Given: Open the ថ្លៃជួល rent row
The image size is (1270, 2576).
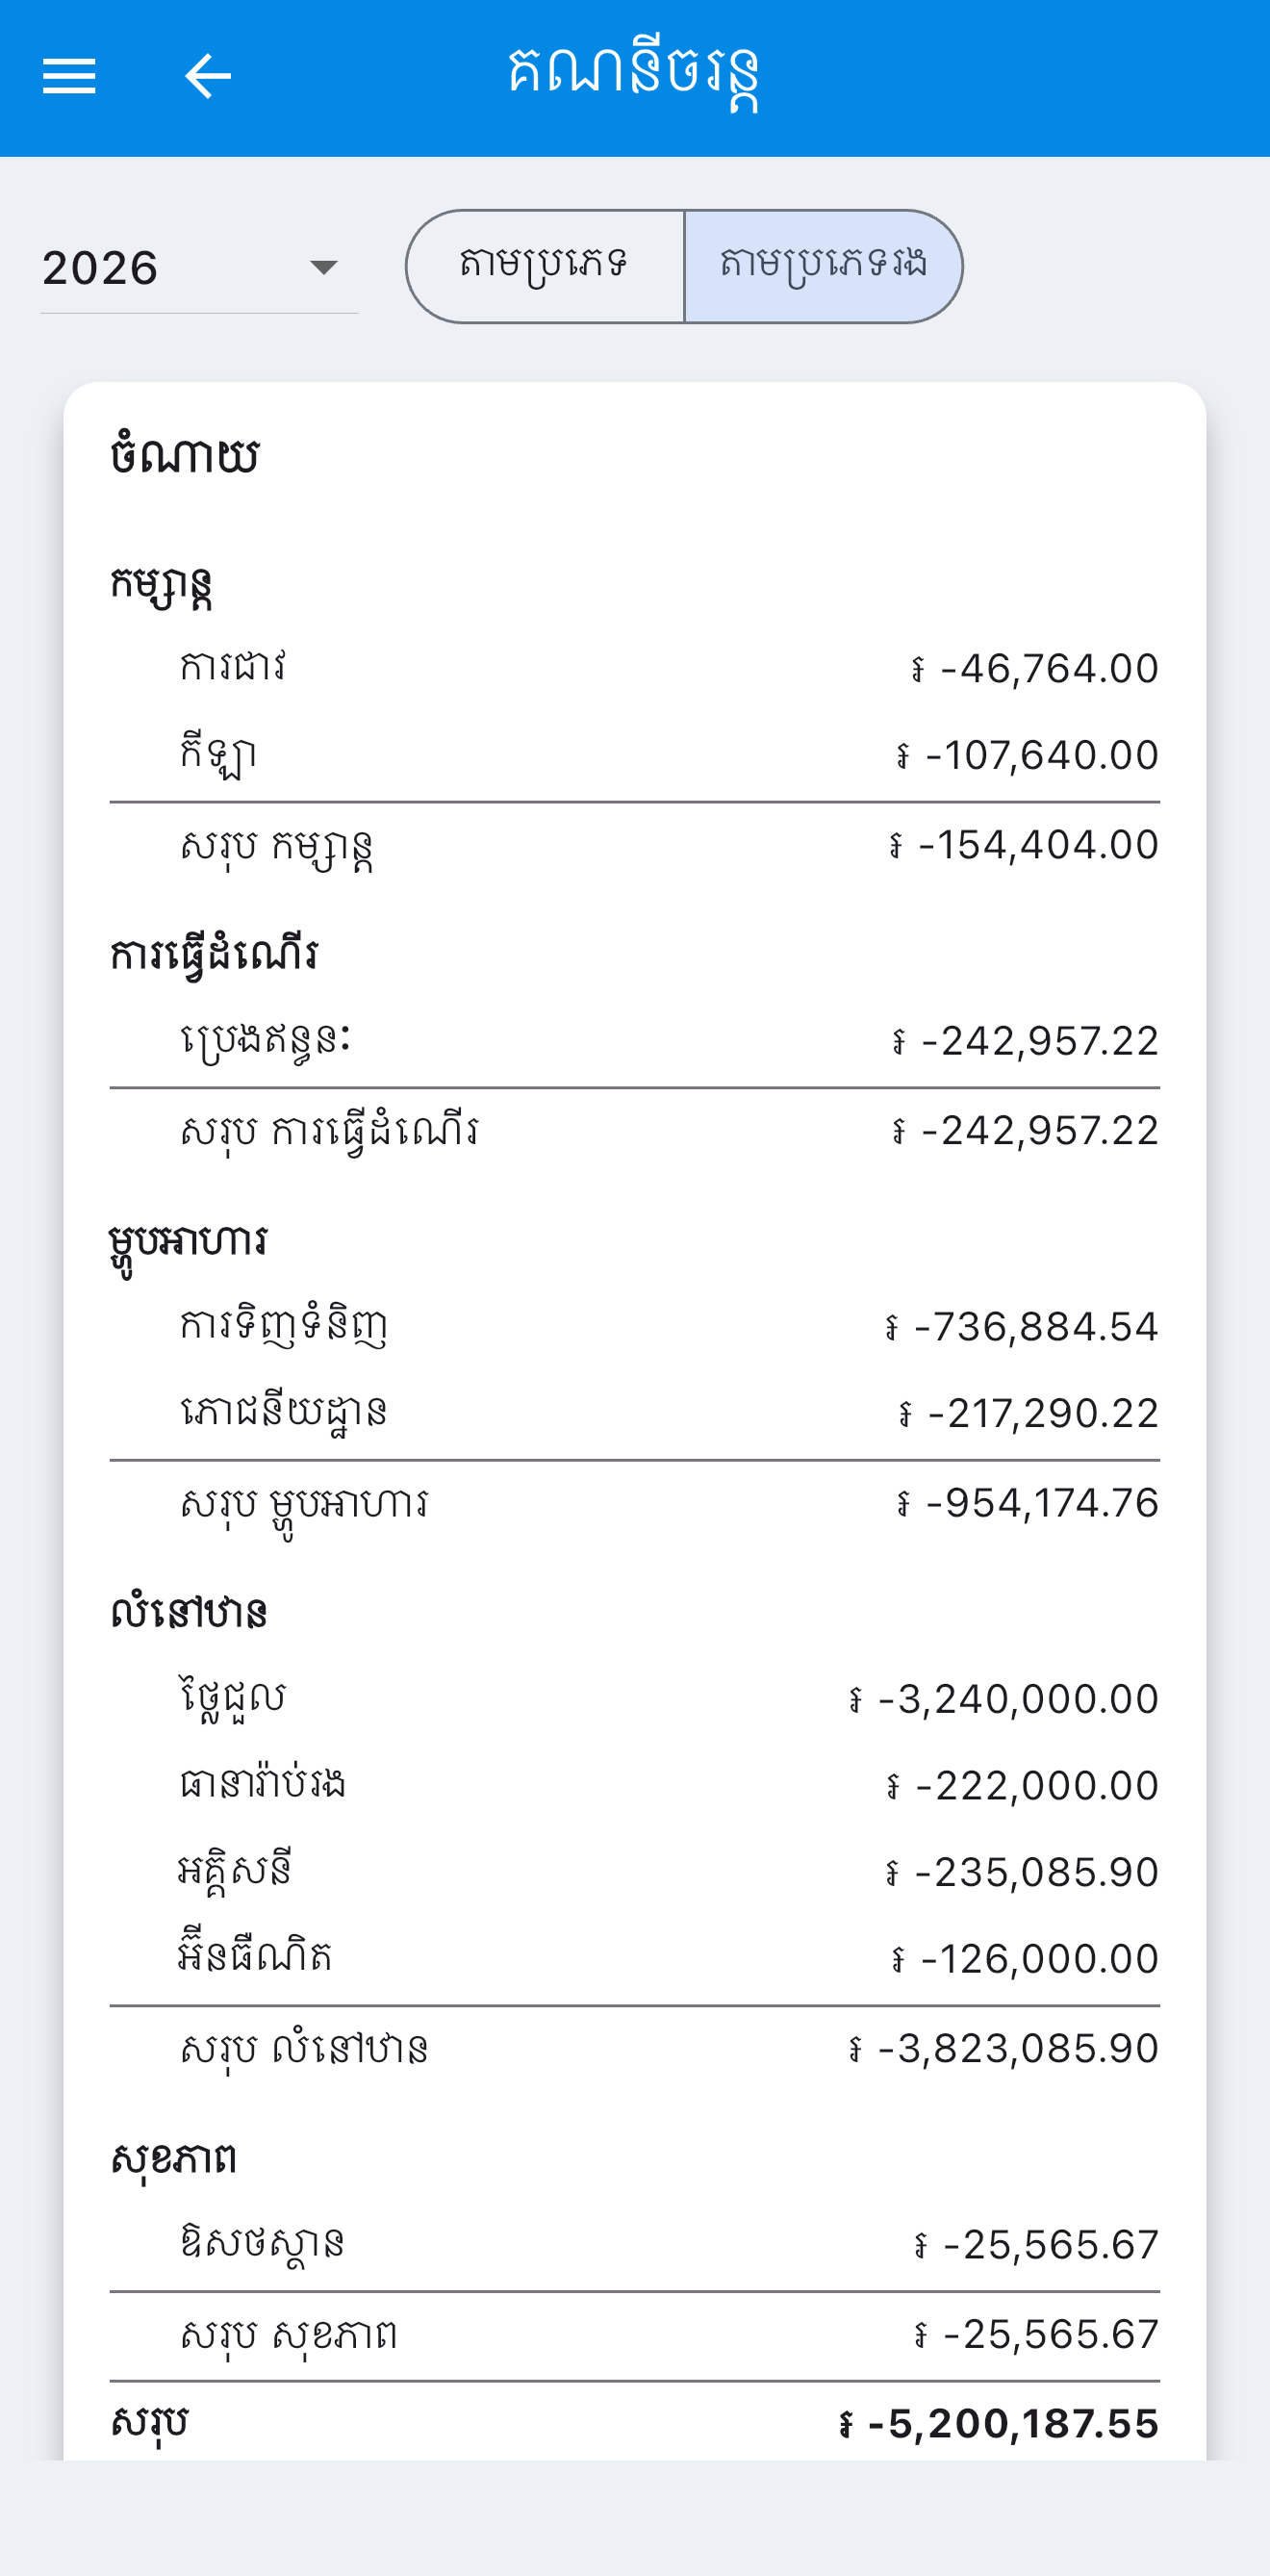Looking at the screenshot, I should [635, 1698].
